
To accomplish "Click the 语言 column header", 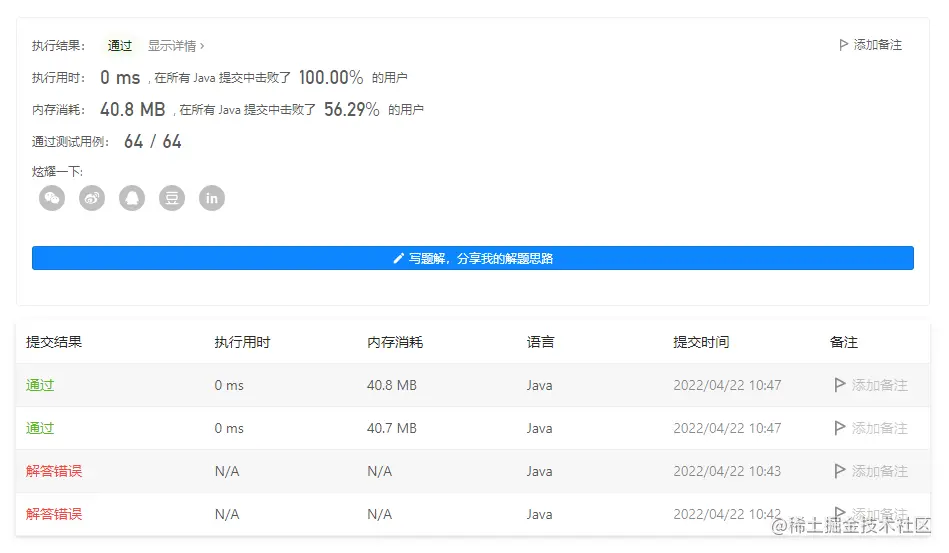I will click(540, 342).
